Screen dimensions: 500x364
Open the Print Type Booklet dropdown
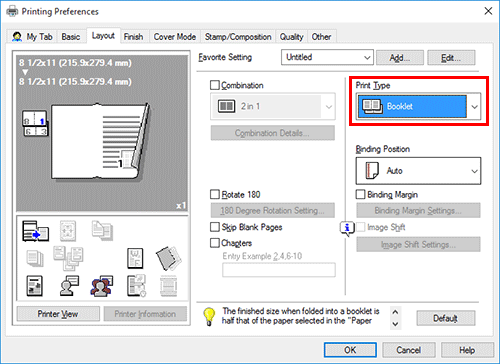click(x=418, y=106)
